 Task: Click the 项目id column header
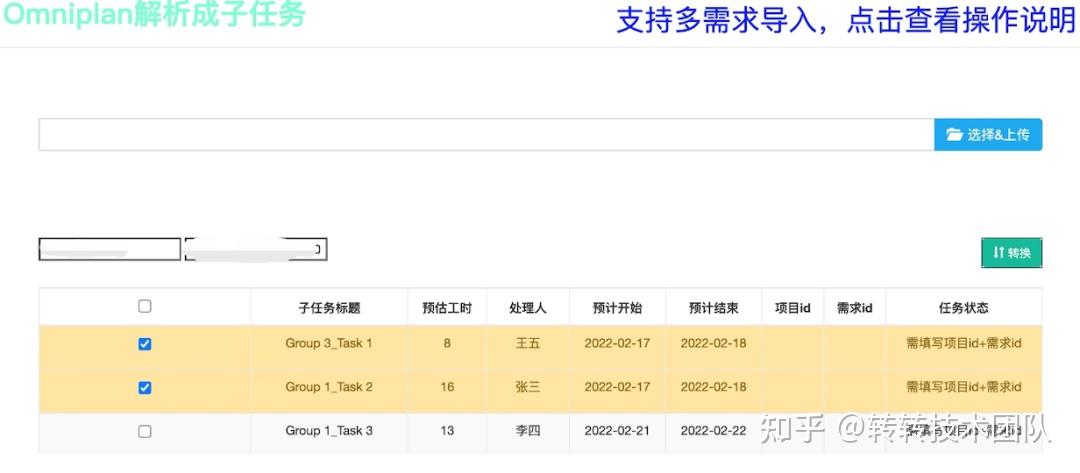click(793, 308)
